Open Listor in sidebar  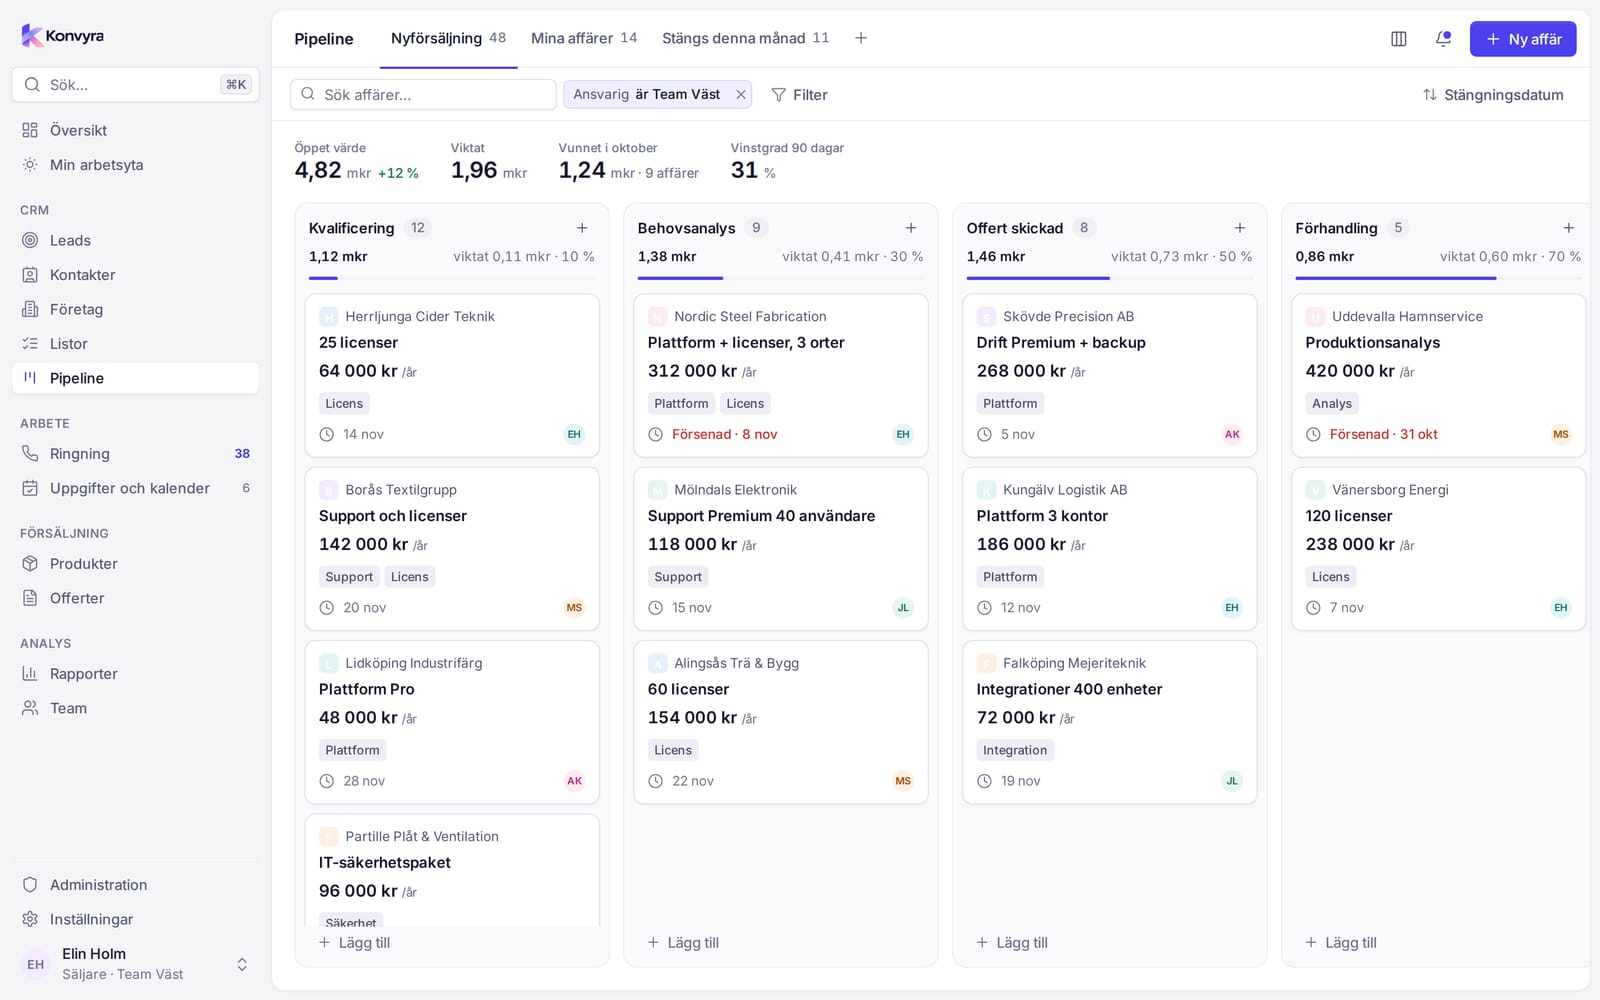[x=135, y=344]
